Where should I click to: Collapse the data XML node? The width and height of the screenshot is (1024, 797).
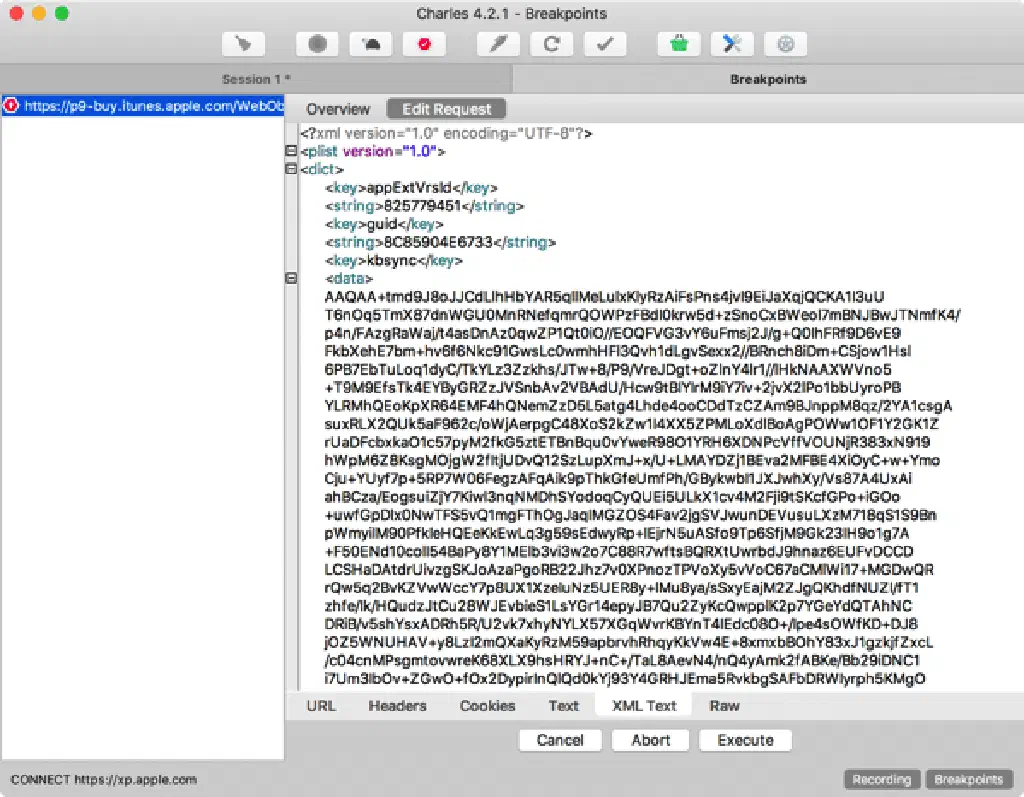tap(292, 278)
